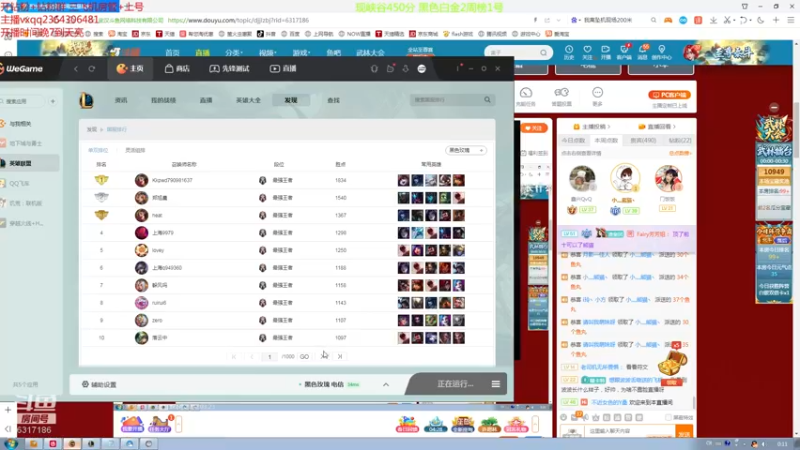Click the GO pagination button

point(304,357)
